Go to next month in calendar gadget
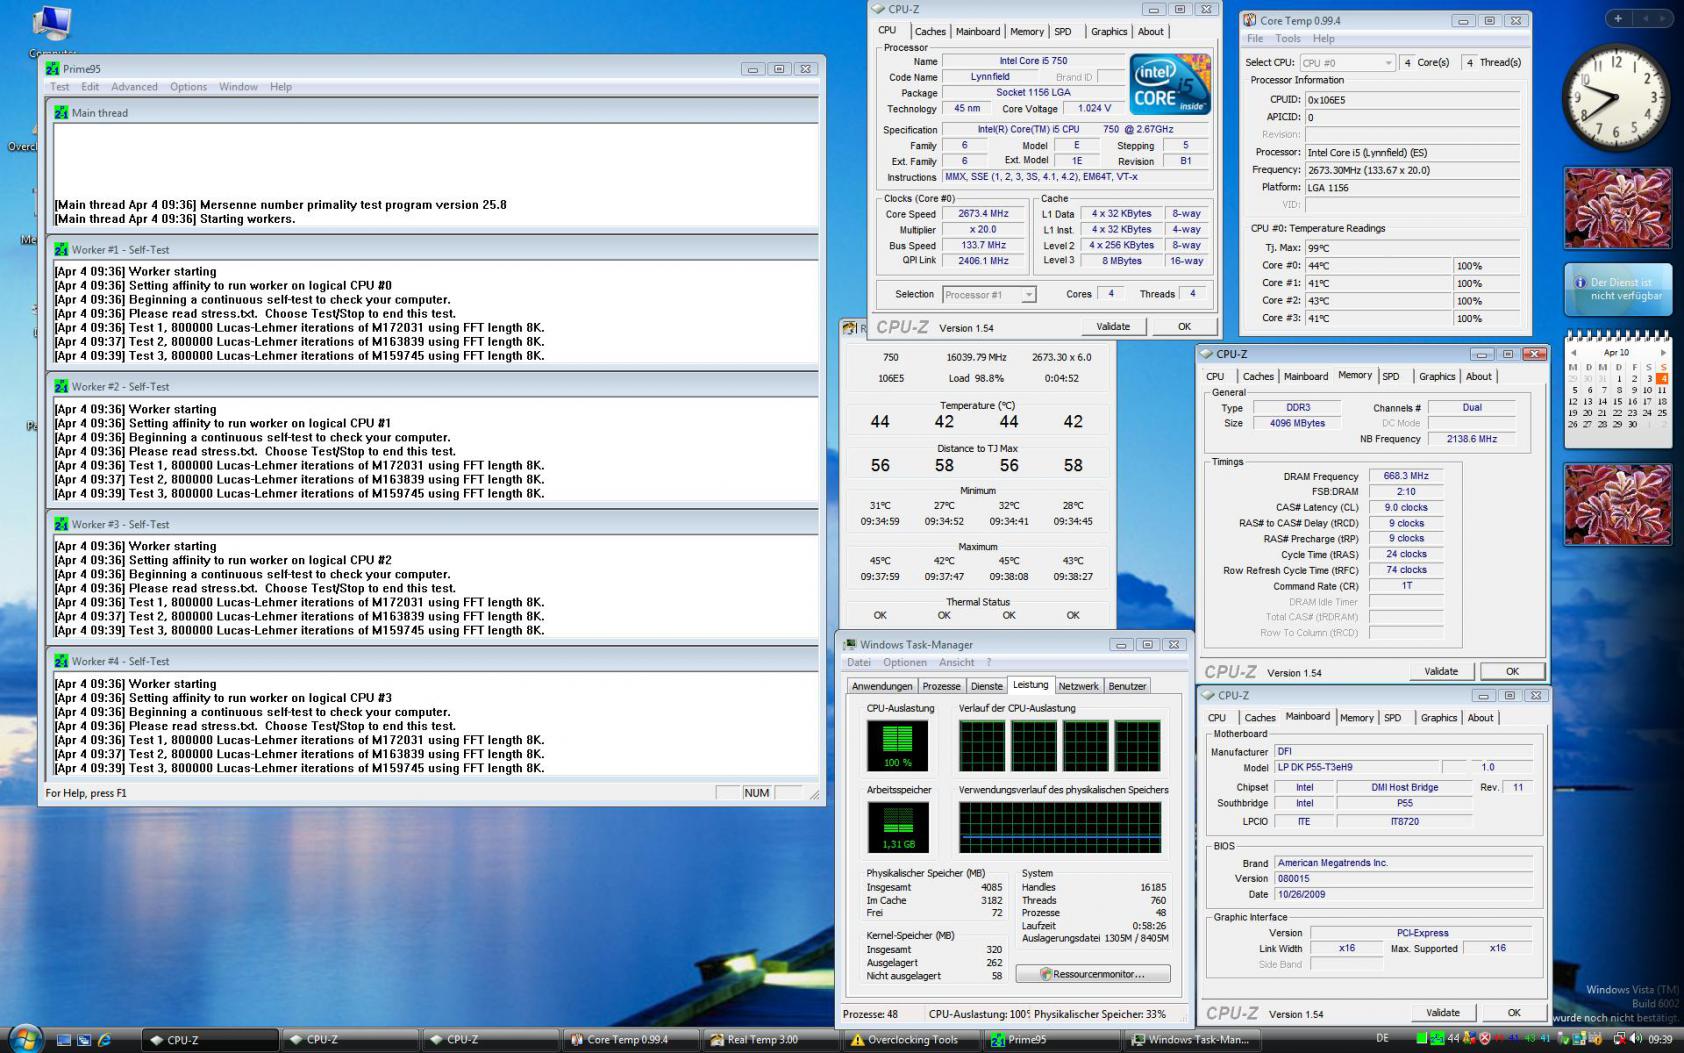This screenshot has width=1684, height=1053. 1663,352
